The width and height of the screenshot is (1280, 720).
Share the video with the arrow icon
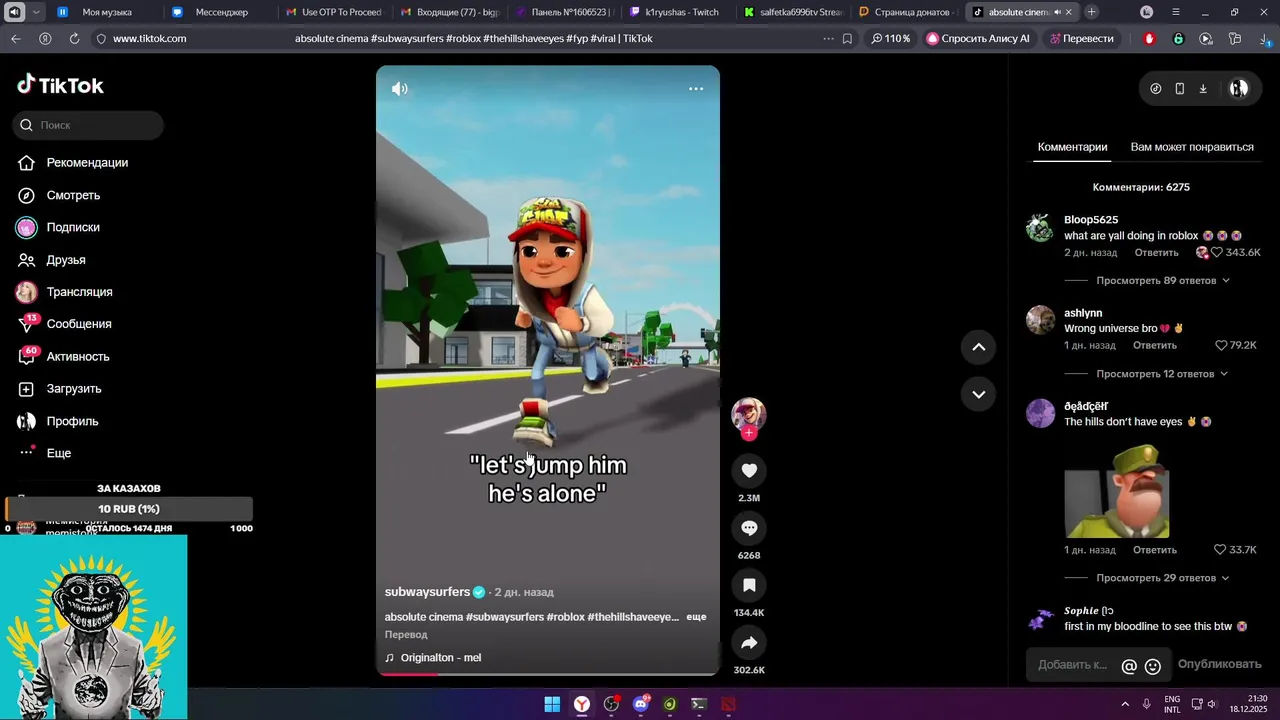coord(749,642)
